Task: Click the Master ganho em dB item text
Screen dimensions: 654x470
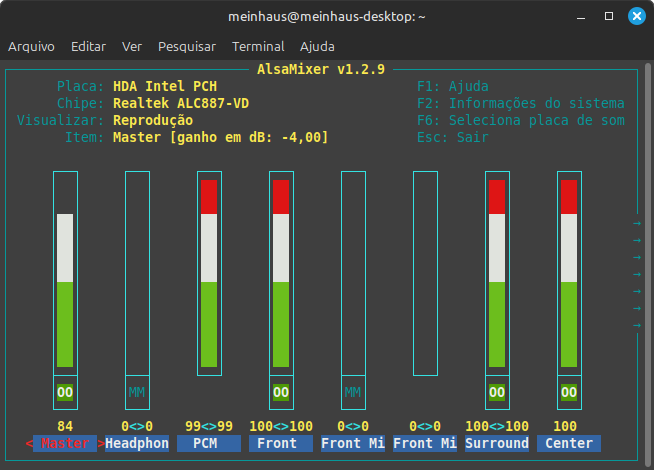Action: 221,137
